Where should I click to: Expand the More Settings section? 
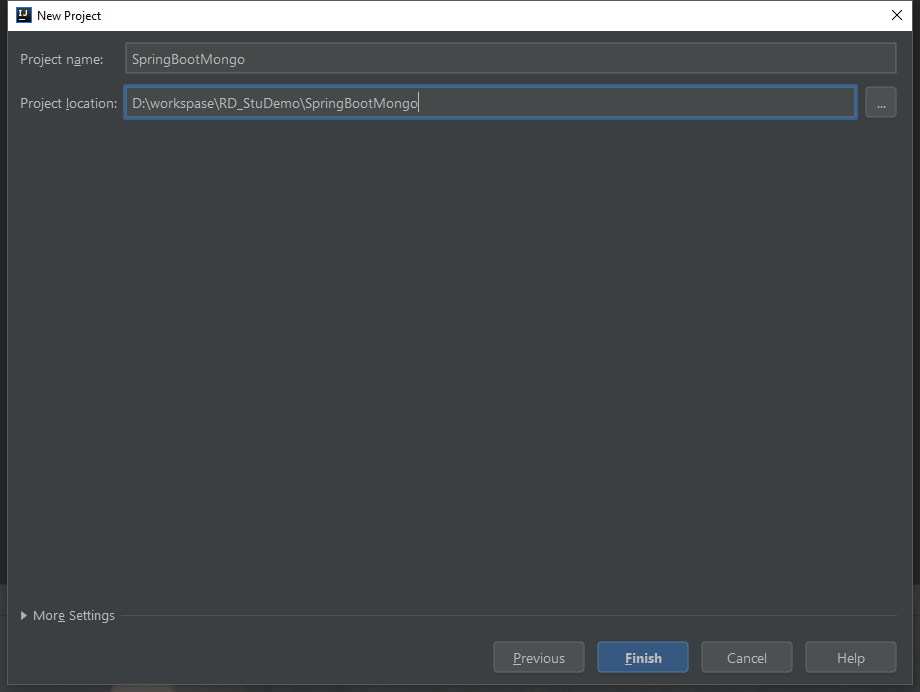coord(67,615)
